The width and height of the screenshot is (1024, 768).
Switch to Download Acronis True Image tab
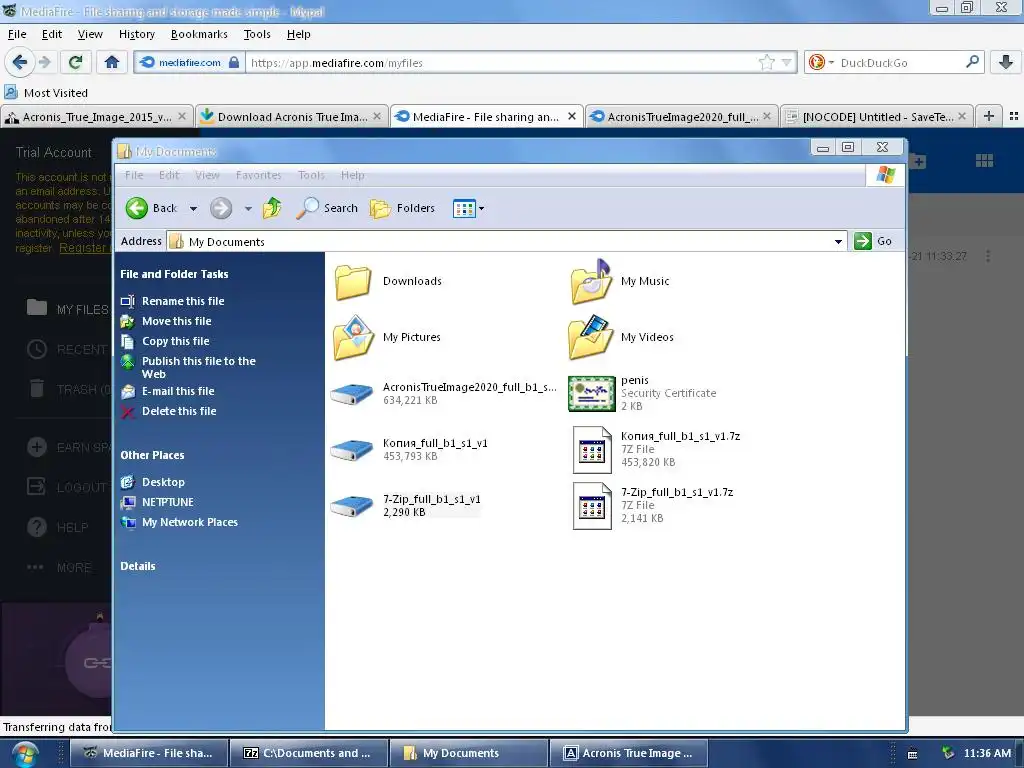tap(292, 117)
